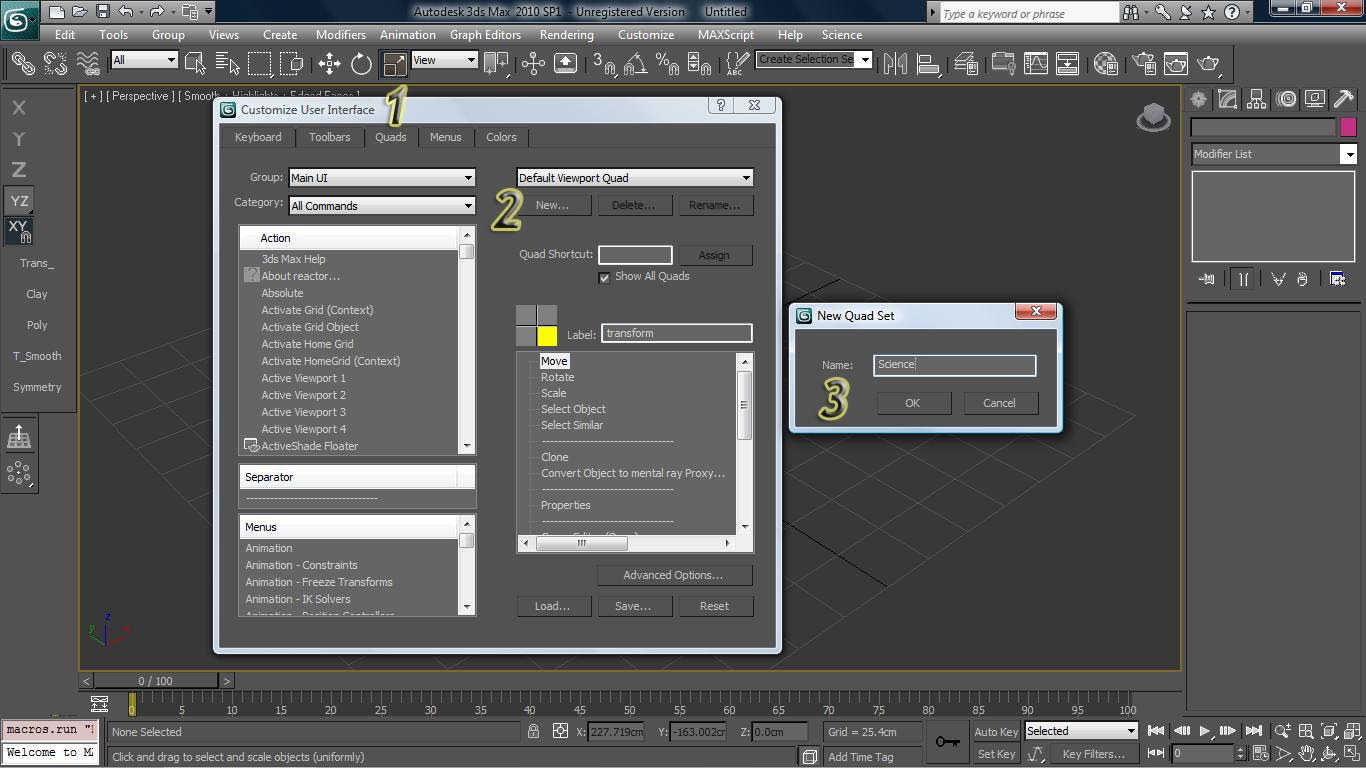
Task: Open the Category dropdown showing All Commands
Action: click(x=381, y=206)
